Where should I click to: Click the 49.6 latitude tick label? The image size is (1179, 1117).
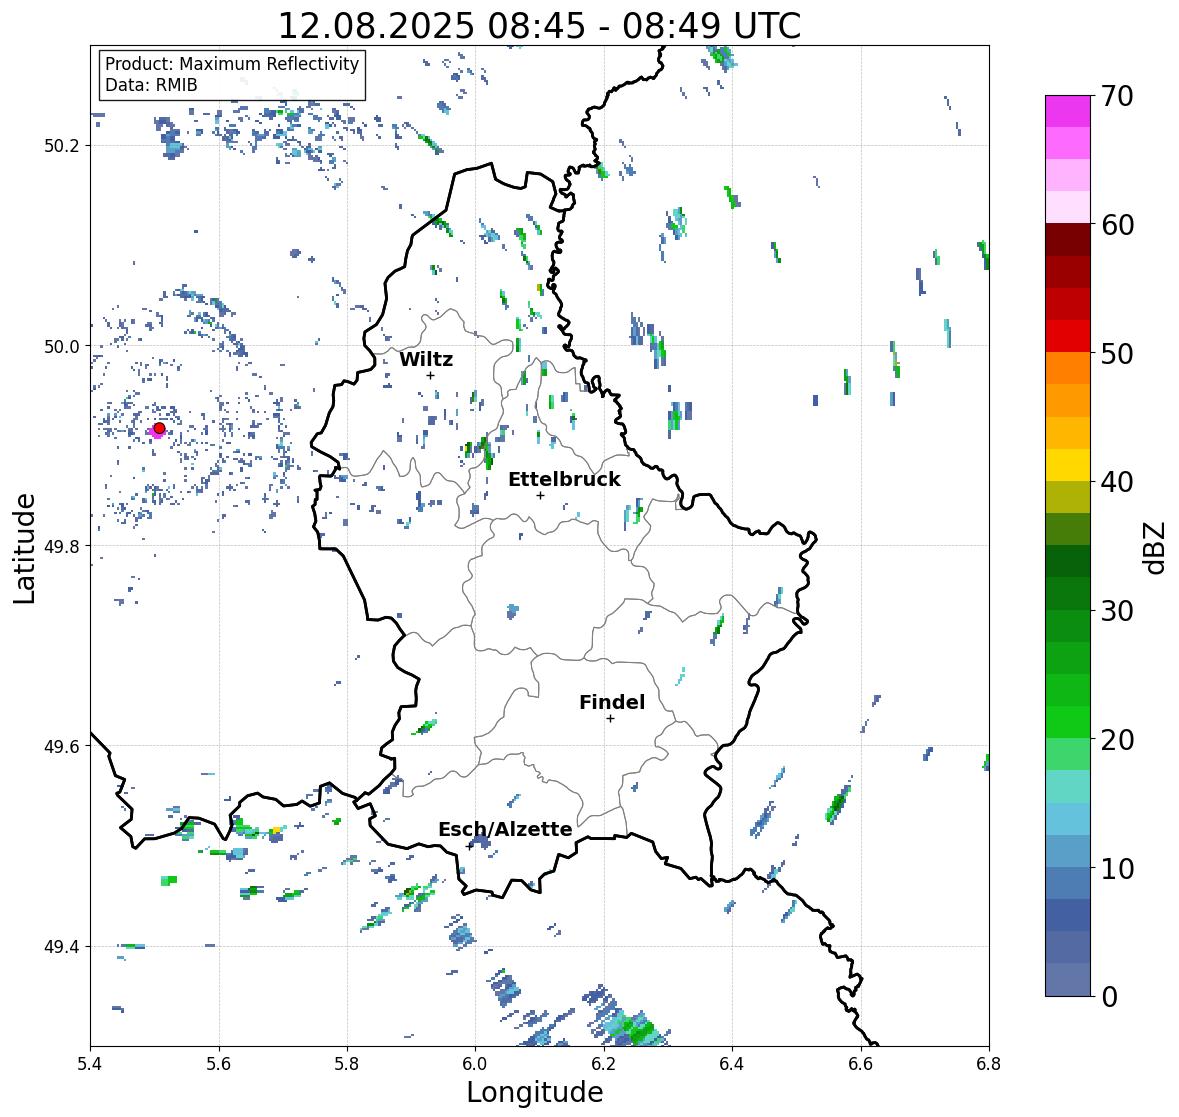click(62, 746)
